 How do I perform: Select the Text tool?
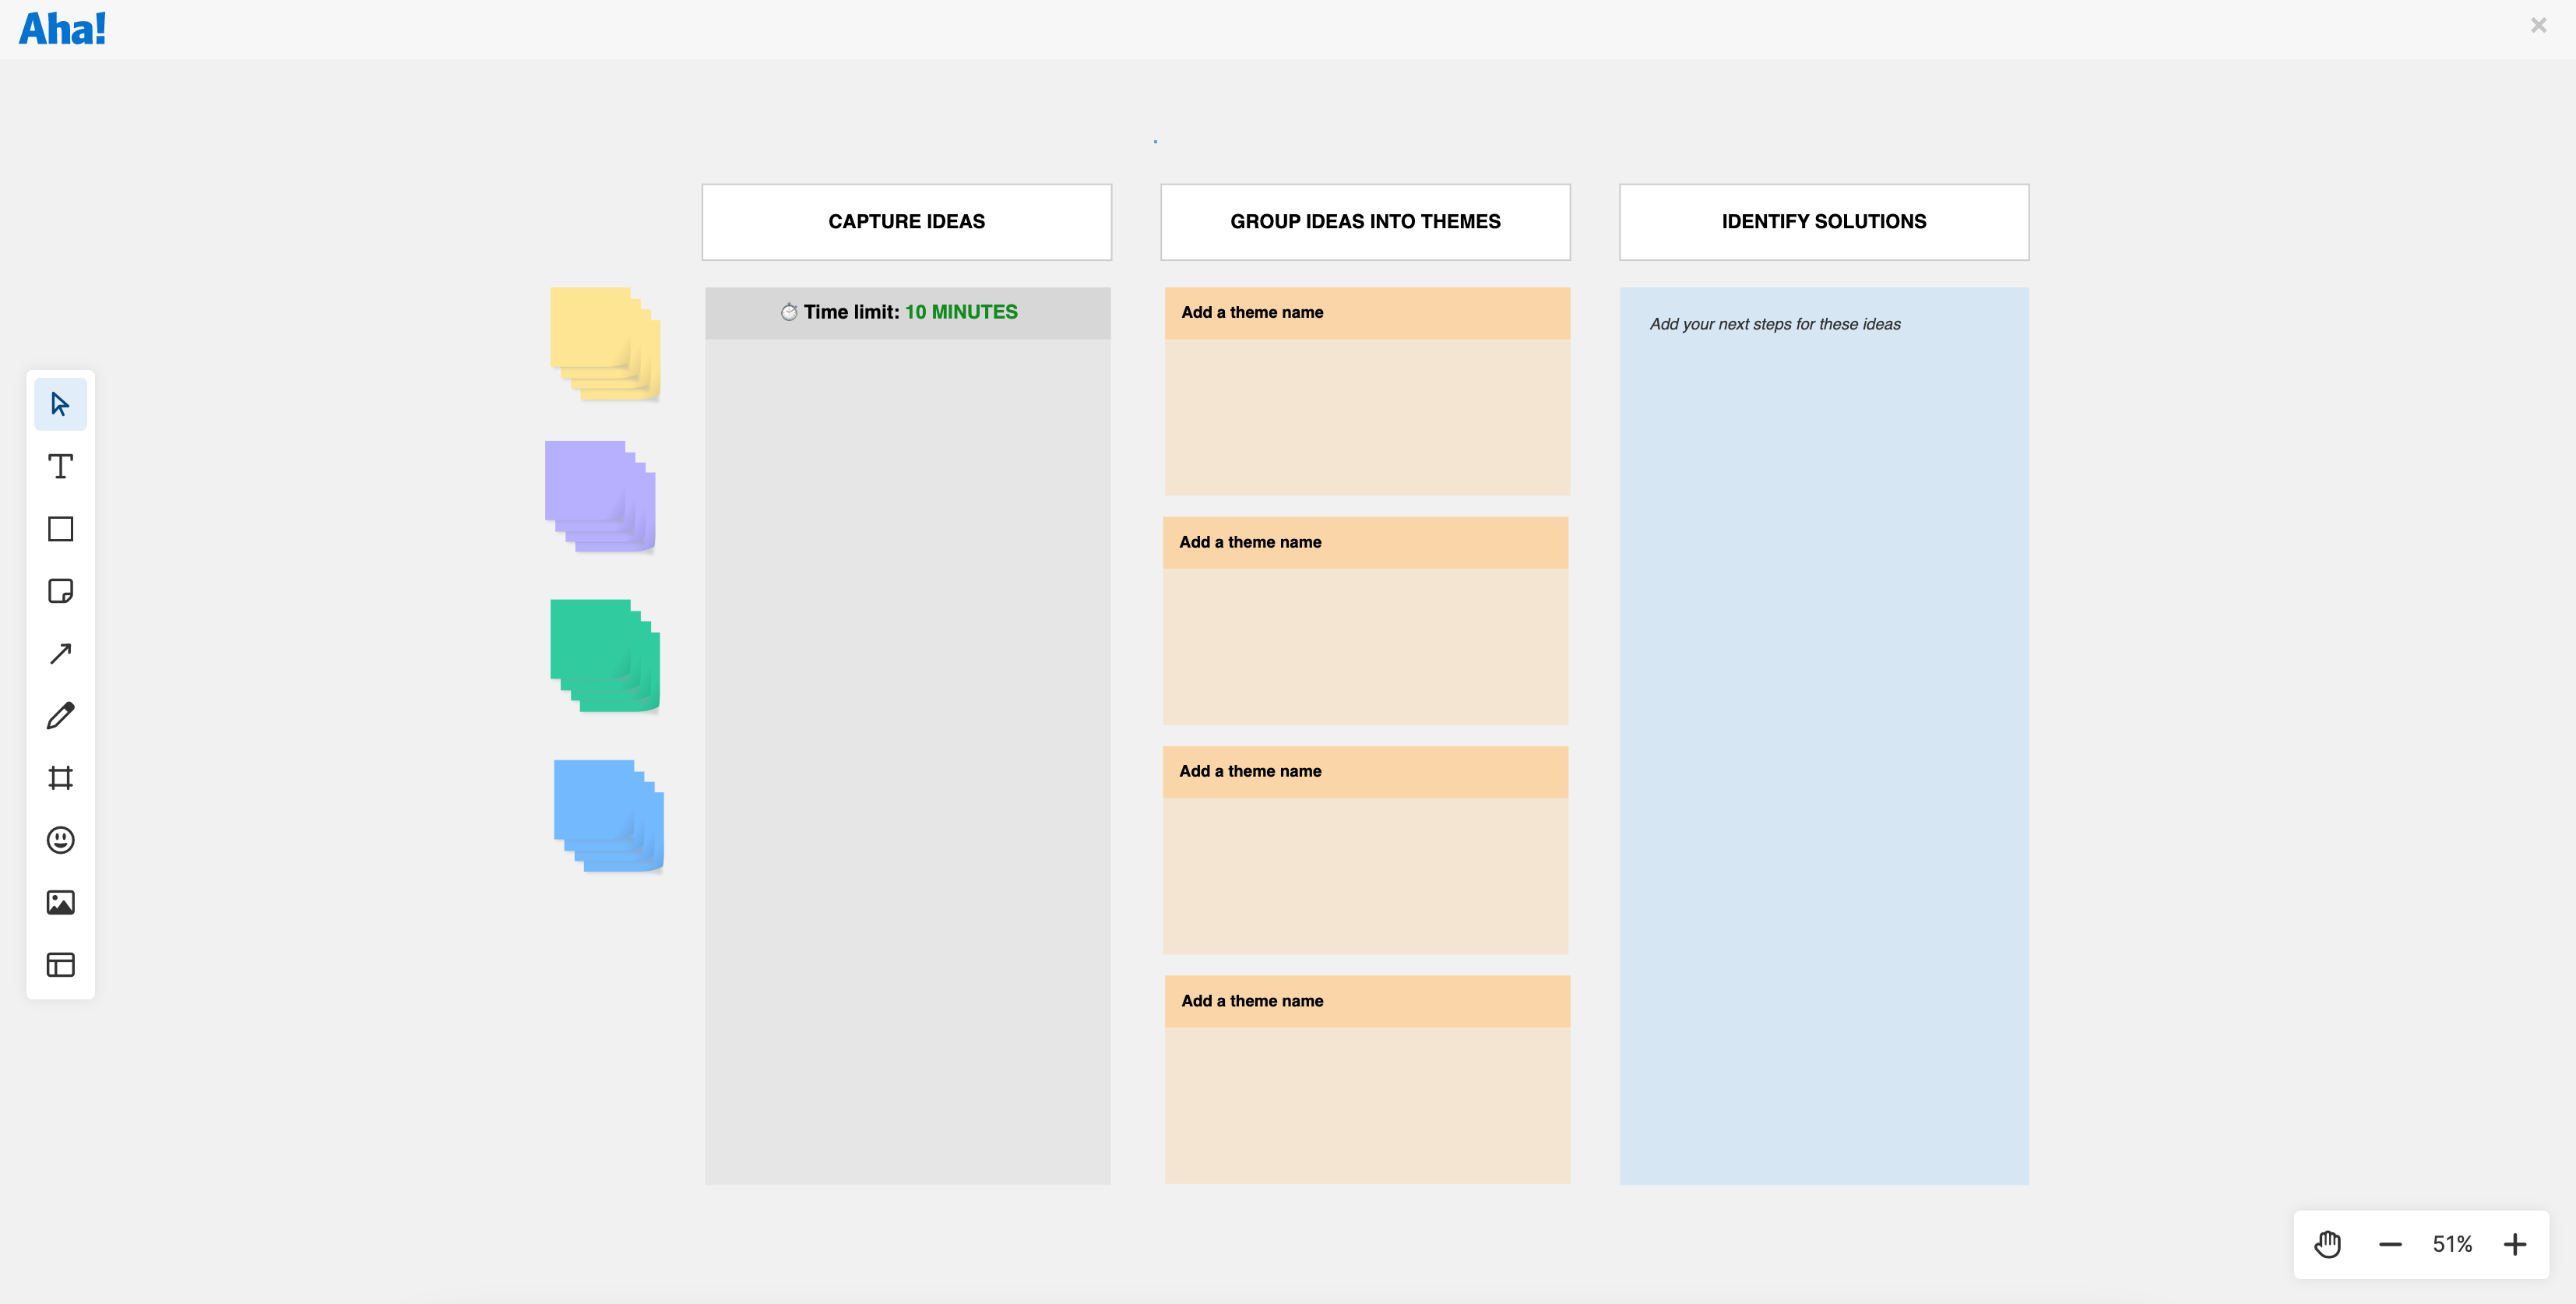pyautogui.click(x=60, y=466)
